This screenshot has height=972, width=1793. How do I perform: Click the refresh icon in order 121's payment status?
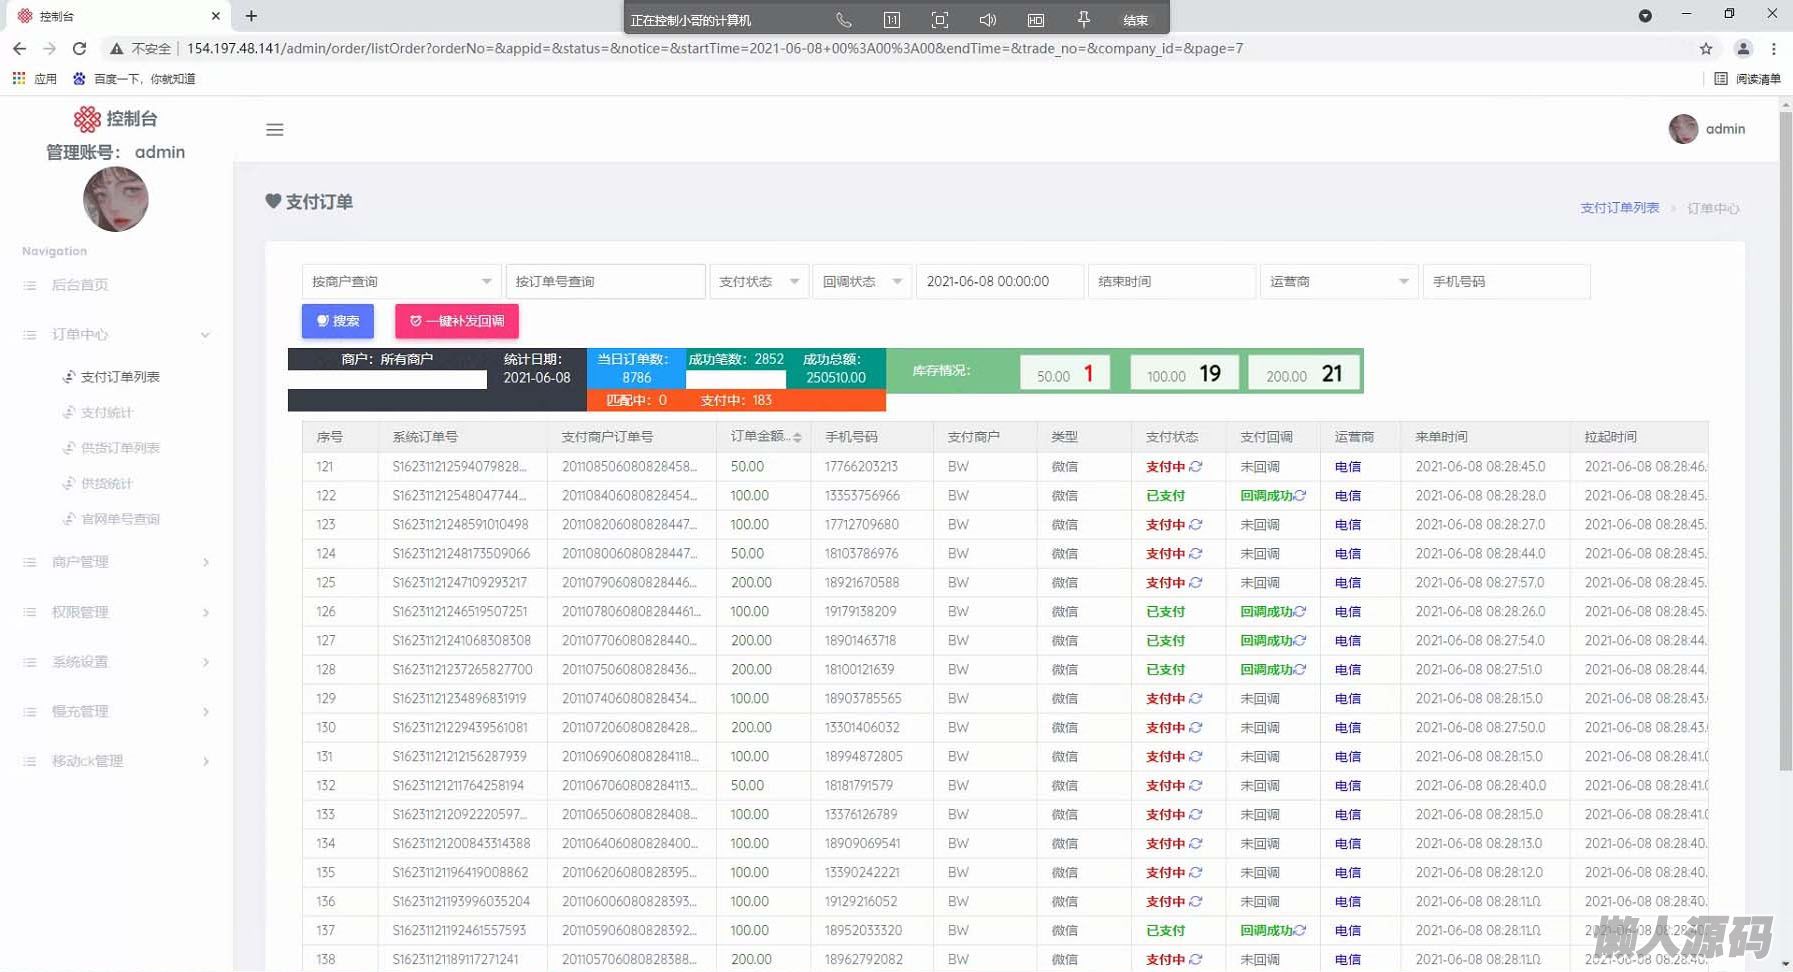(x=1196, y=467)
